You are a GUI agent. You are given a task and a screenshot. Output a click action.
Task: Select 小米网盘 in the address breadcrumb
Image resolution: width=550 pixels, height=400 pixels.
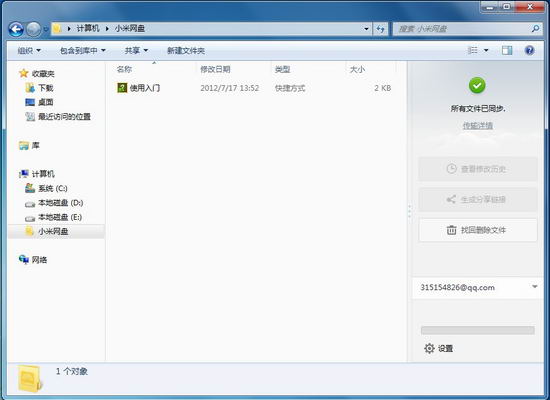(x=130, y=28)
